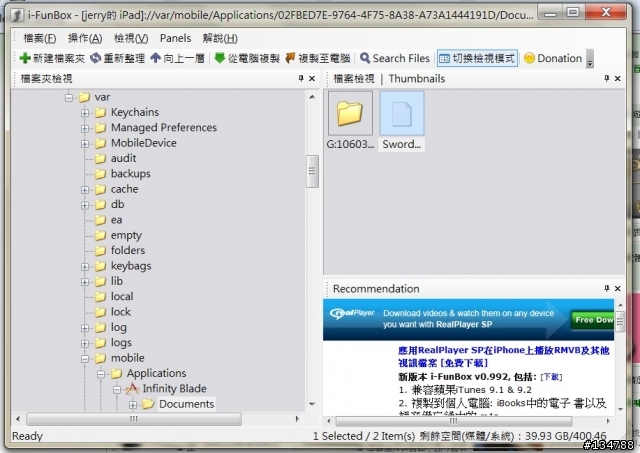Screen dimensions: 640x453
Task: Select the Documents folder in tree
Action: (x=187, y=404)
